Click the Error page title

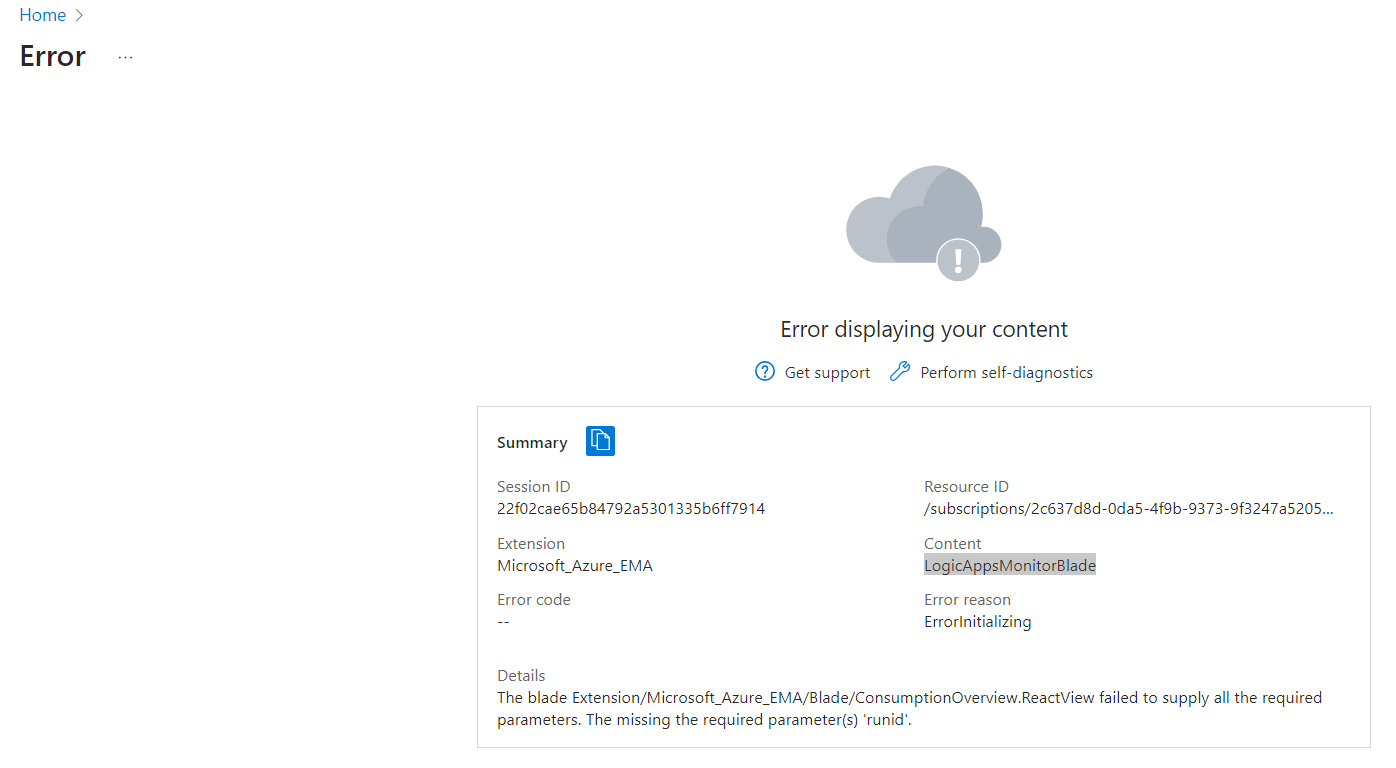[x=51, y=56]
